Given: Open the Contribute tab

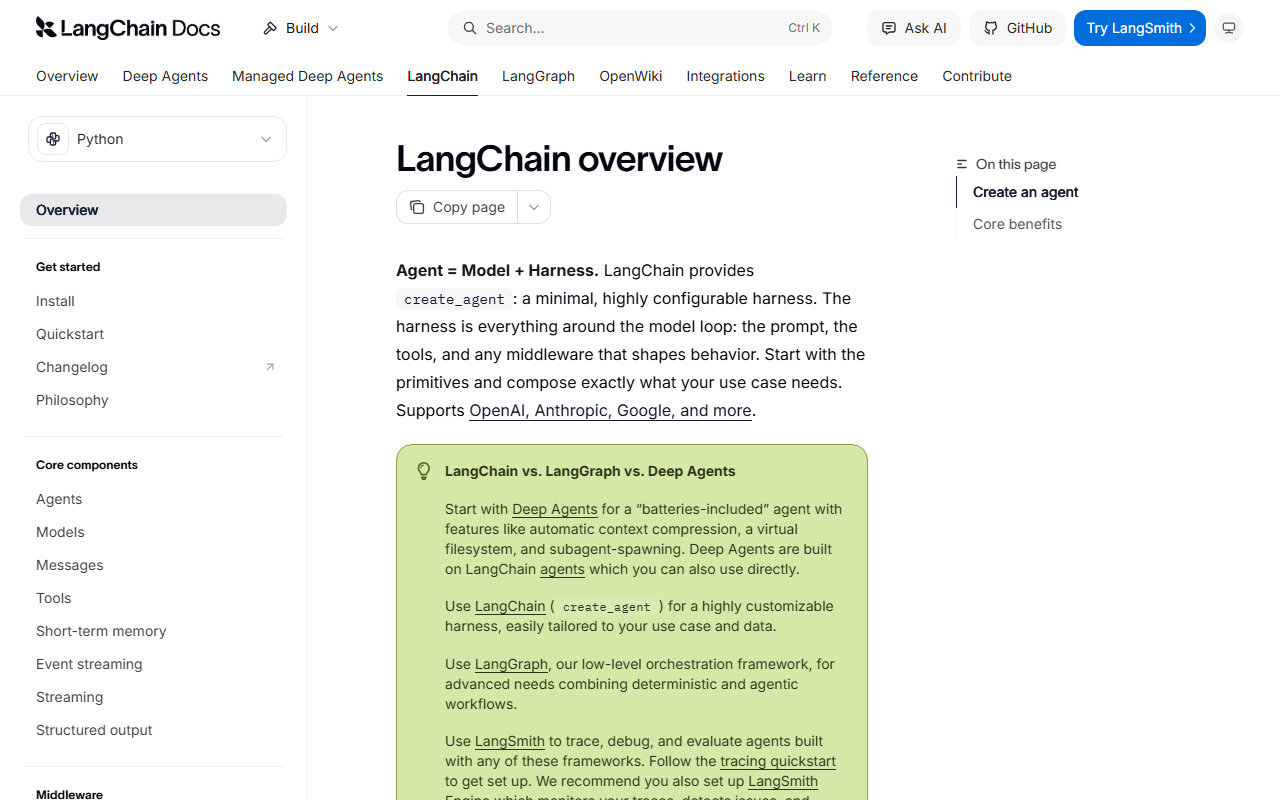Looking at the screenshot, I should pyautogui.click(x=977, y=76).
